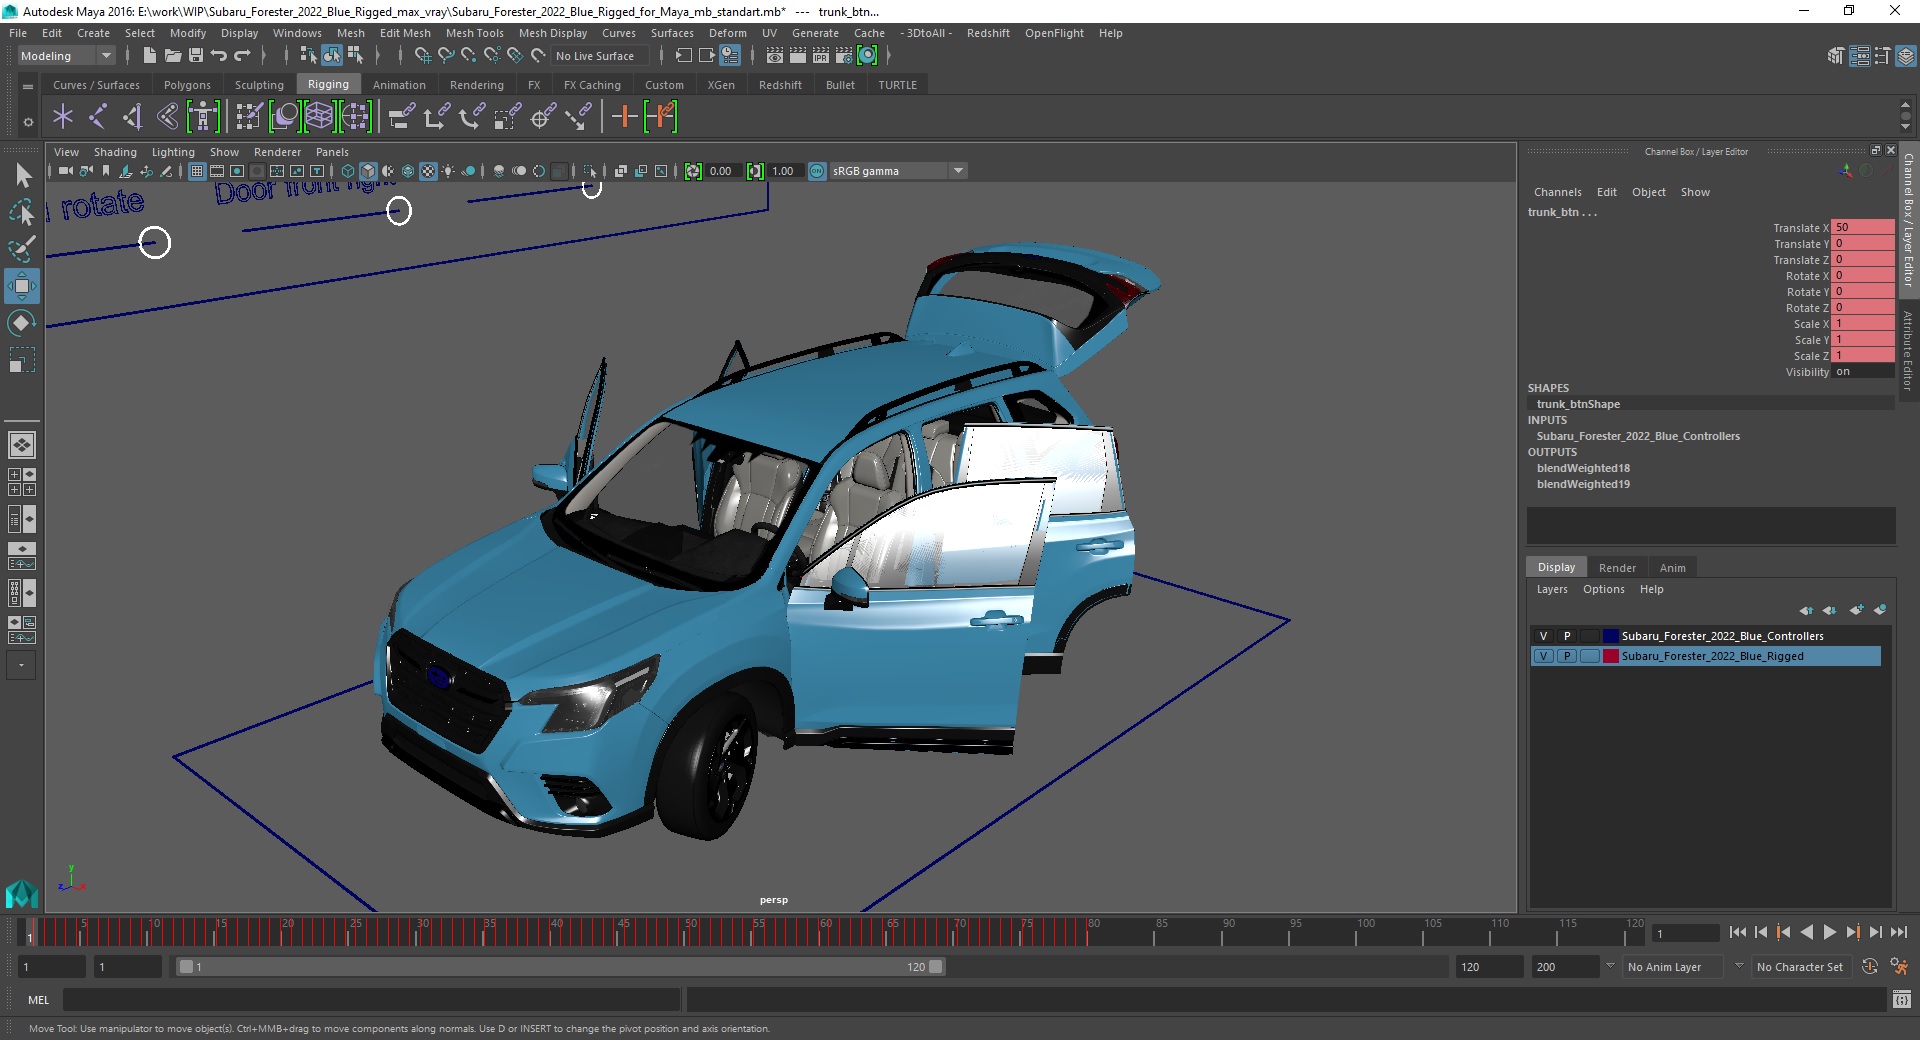Screen dimensions: 1920x1040
Task: Click the Set Key plus shelf icon
Action: pos(625,117)
